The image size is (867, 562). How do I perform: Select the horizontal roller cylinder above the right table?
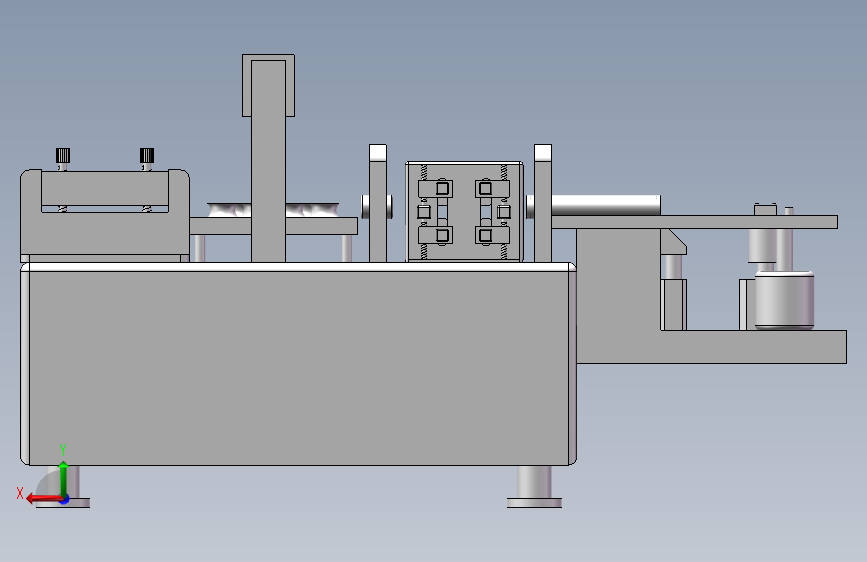pos(605,205)
